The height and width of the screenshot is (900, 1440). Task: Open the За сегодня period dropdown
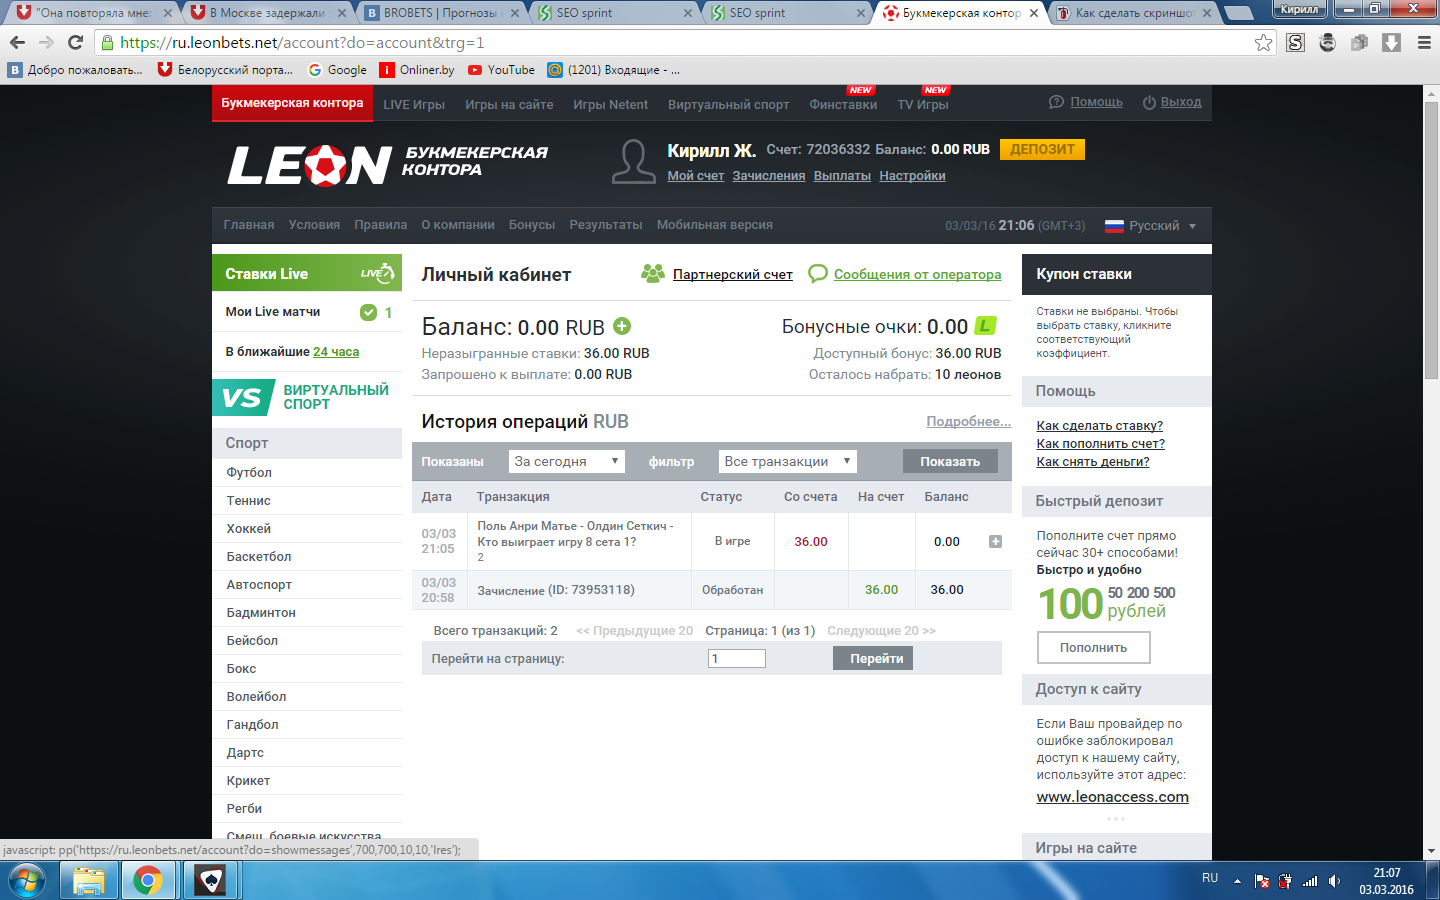[567, 461]
